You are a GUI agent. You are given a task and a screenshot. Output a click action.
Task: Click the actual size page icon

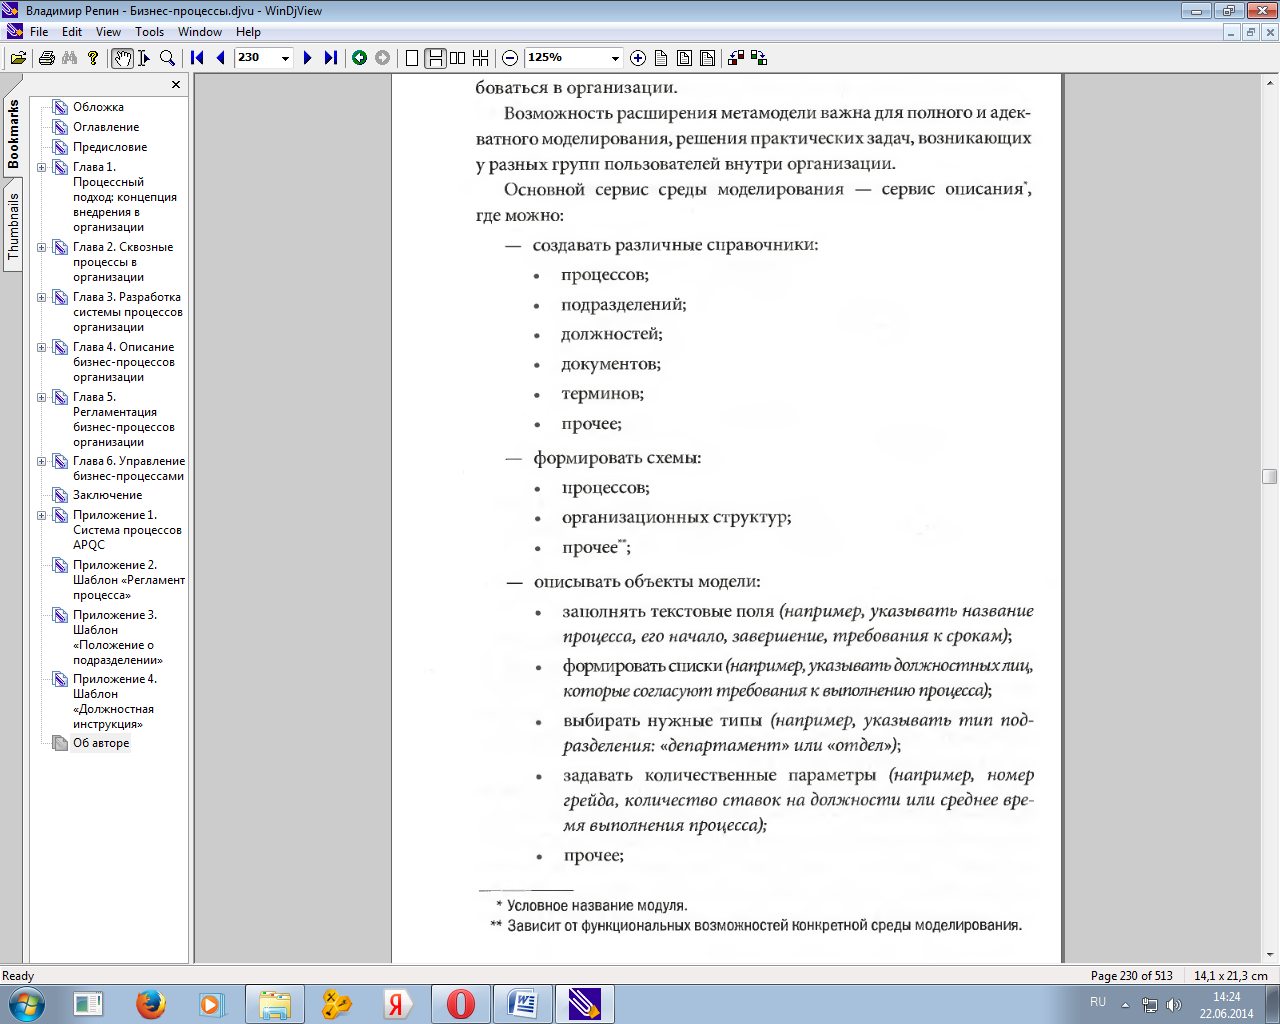(x=661, y=58)
